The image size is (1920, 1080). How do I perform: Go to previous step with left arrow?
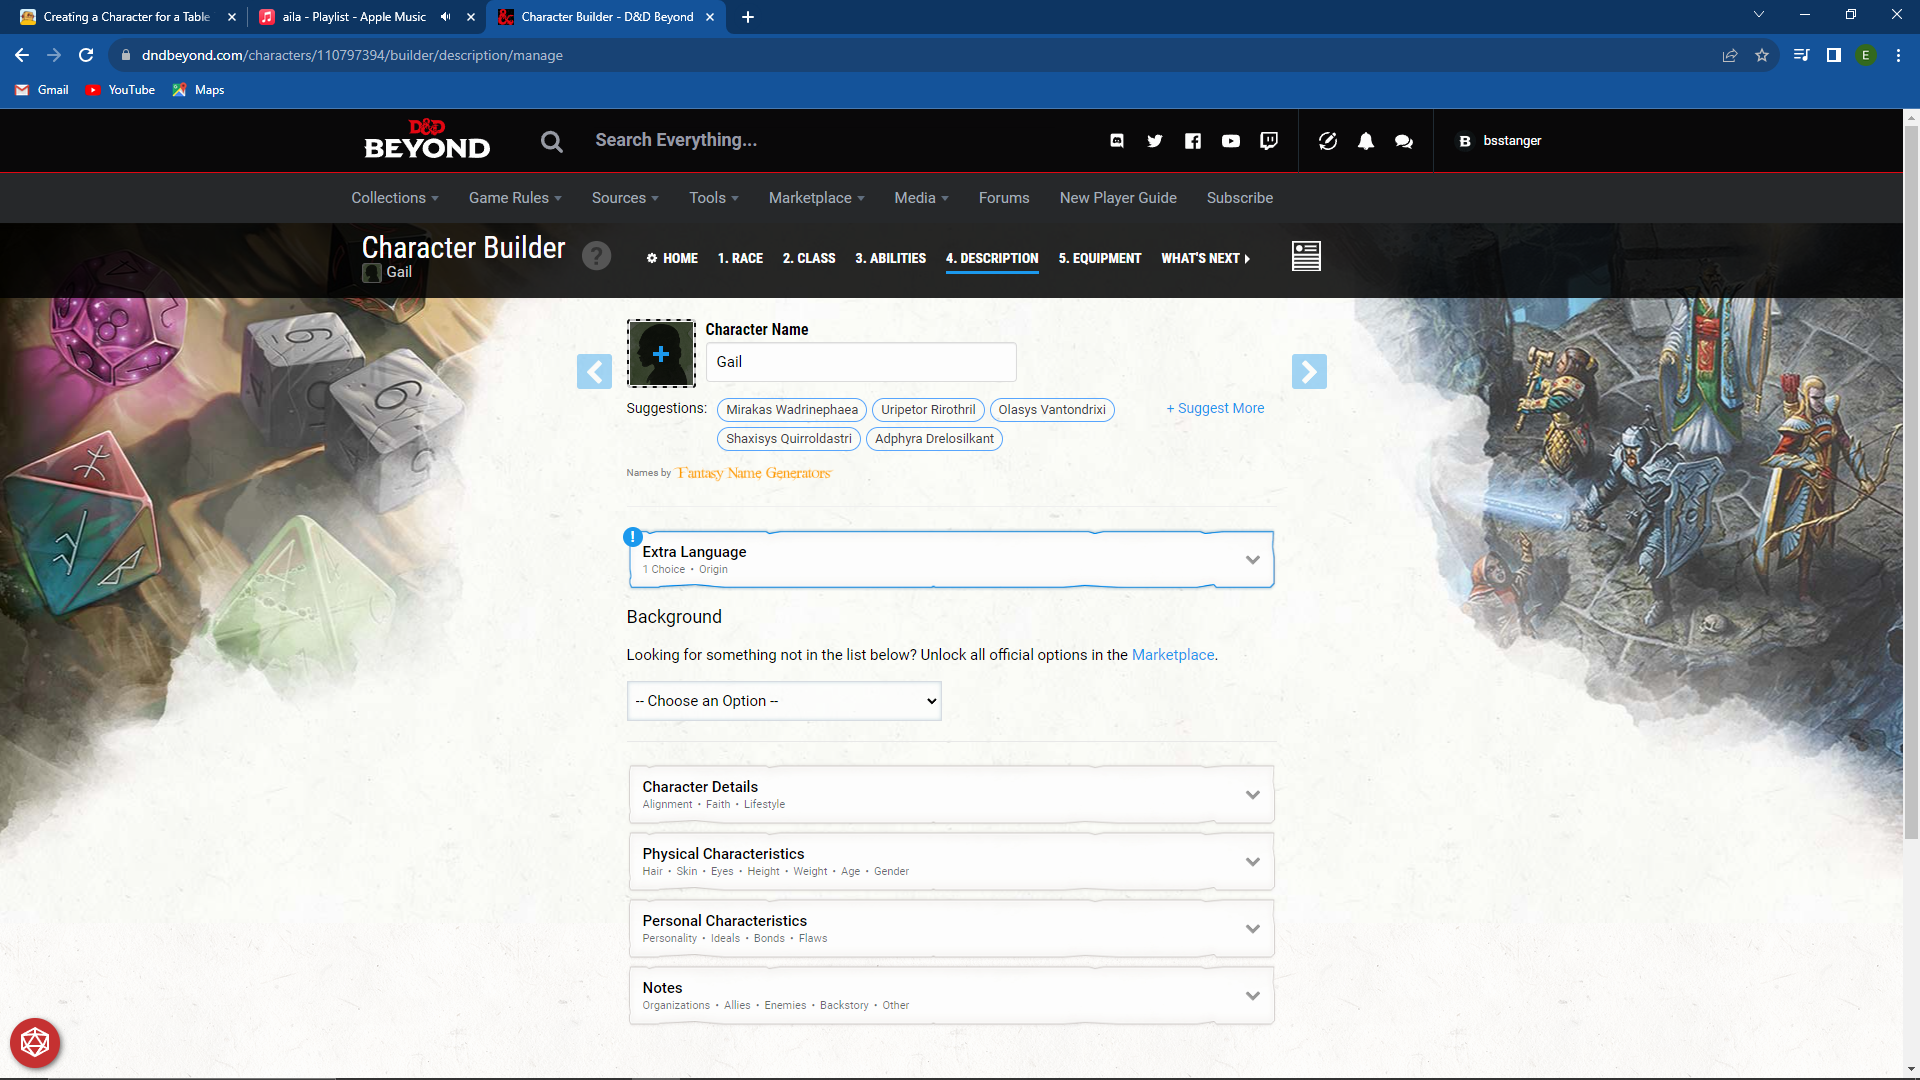(x=594, y=372)
